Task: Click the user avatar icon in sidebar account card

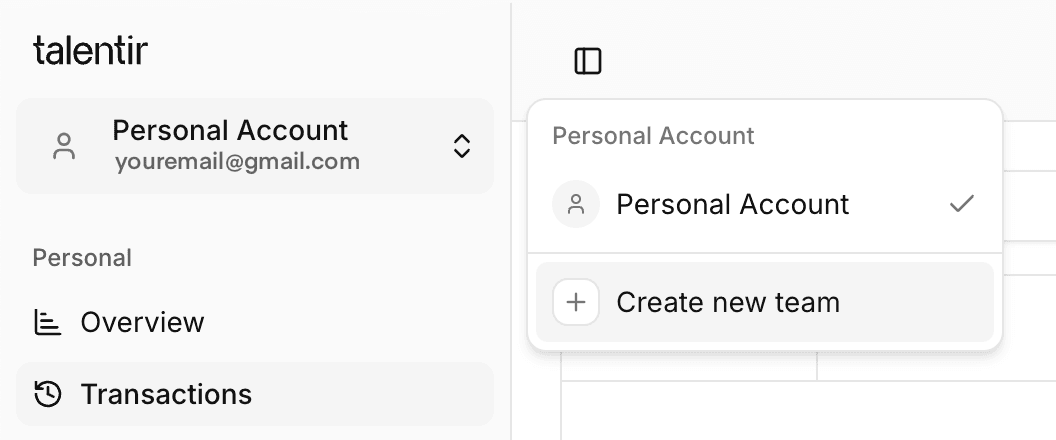Action: pos(64,146)
